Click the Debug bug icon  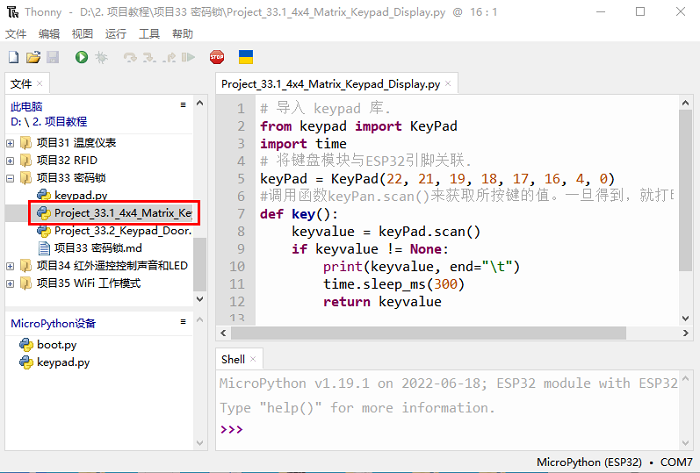coord(101,58)
